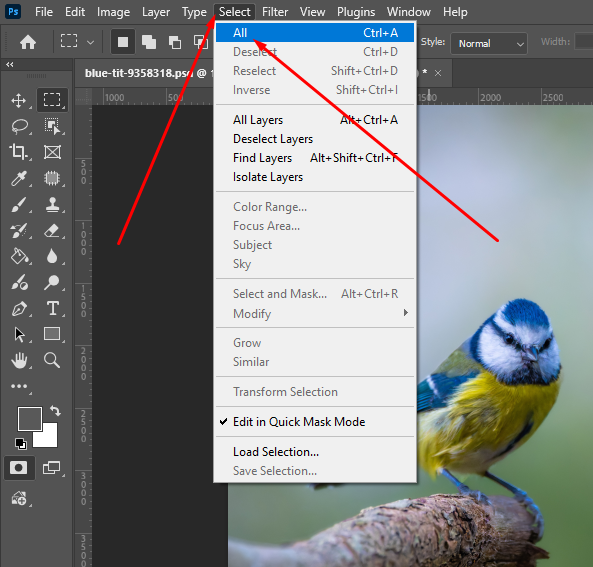Open the Plugins menu

click(x=356, y=12)
